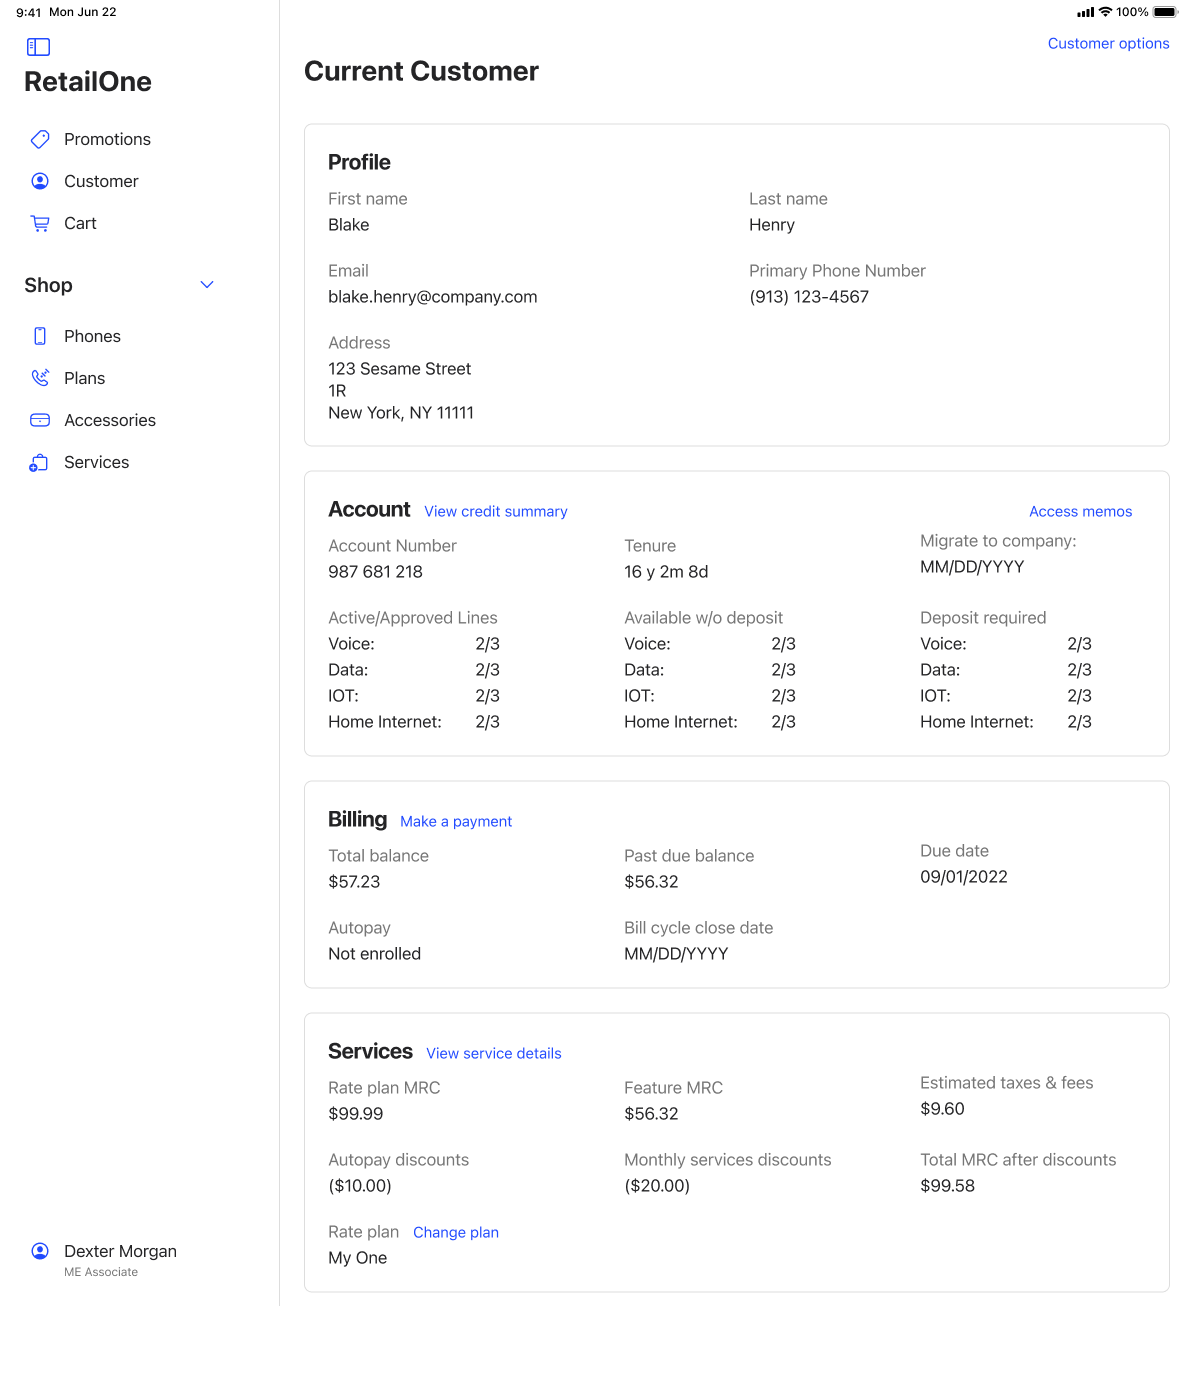Click the Accessories card icon
Viewport: 1194px width, 1376px height.
coord(40,420)
